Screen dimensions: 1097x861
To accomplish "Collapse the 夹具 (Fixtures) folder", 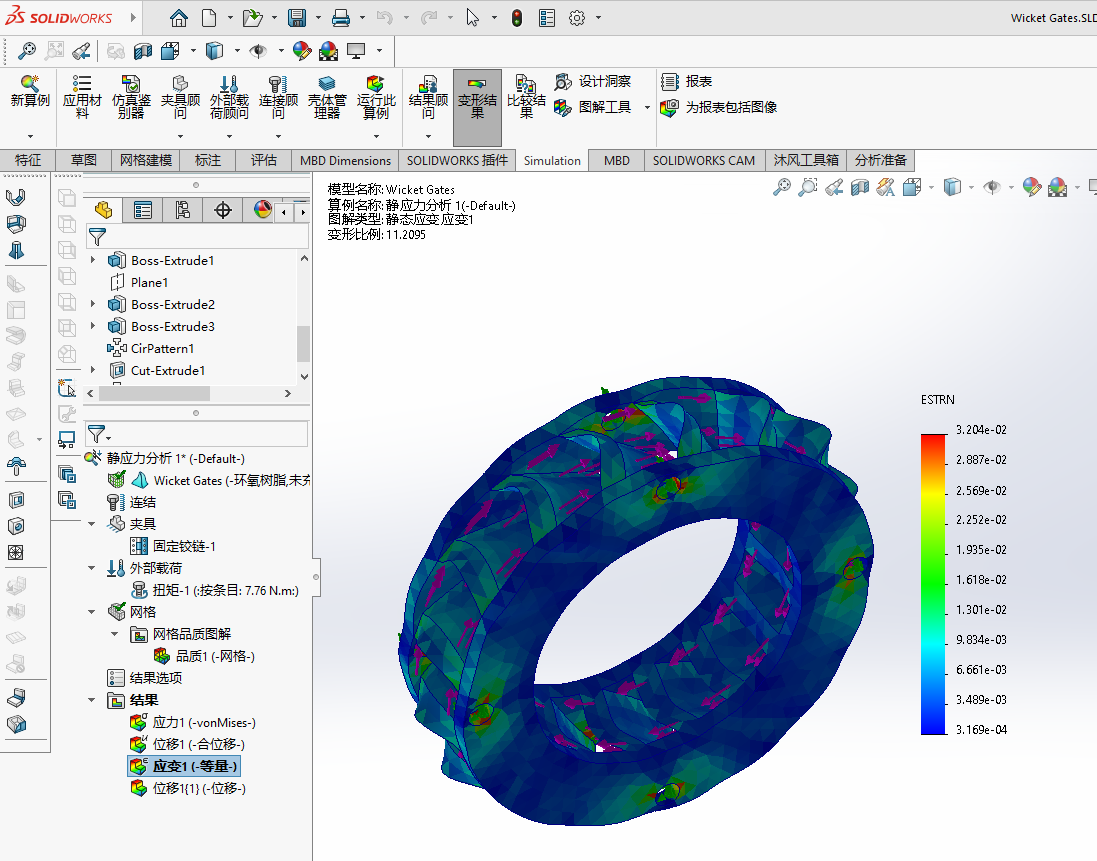I will click(x=92, y=524).
